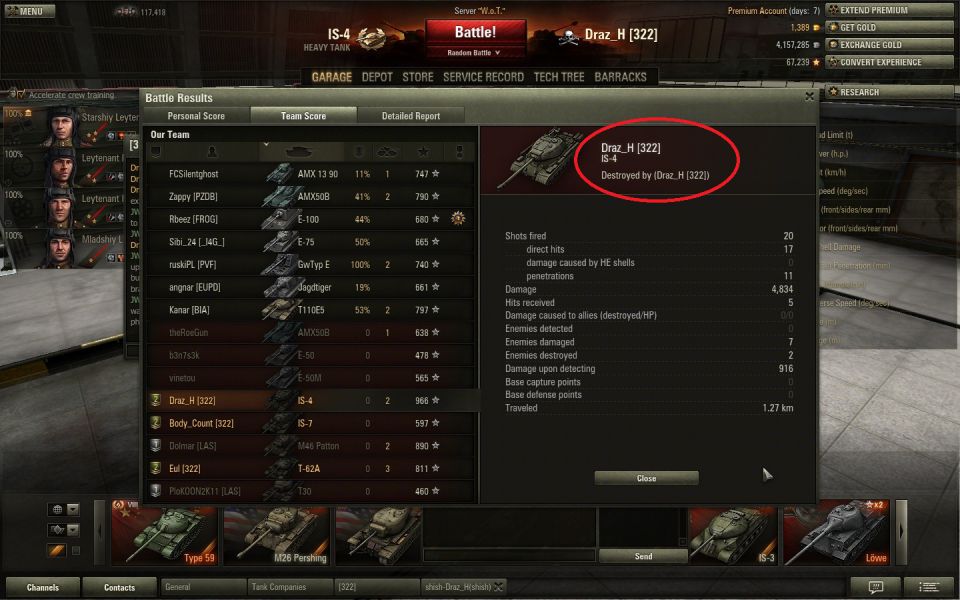Toggle the Accelerate crew training checkbox
The height and width of the screenshot is (600, 960).
tap(20, 94)
